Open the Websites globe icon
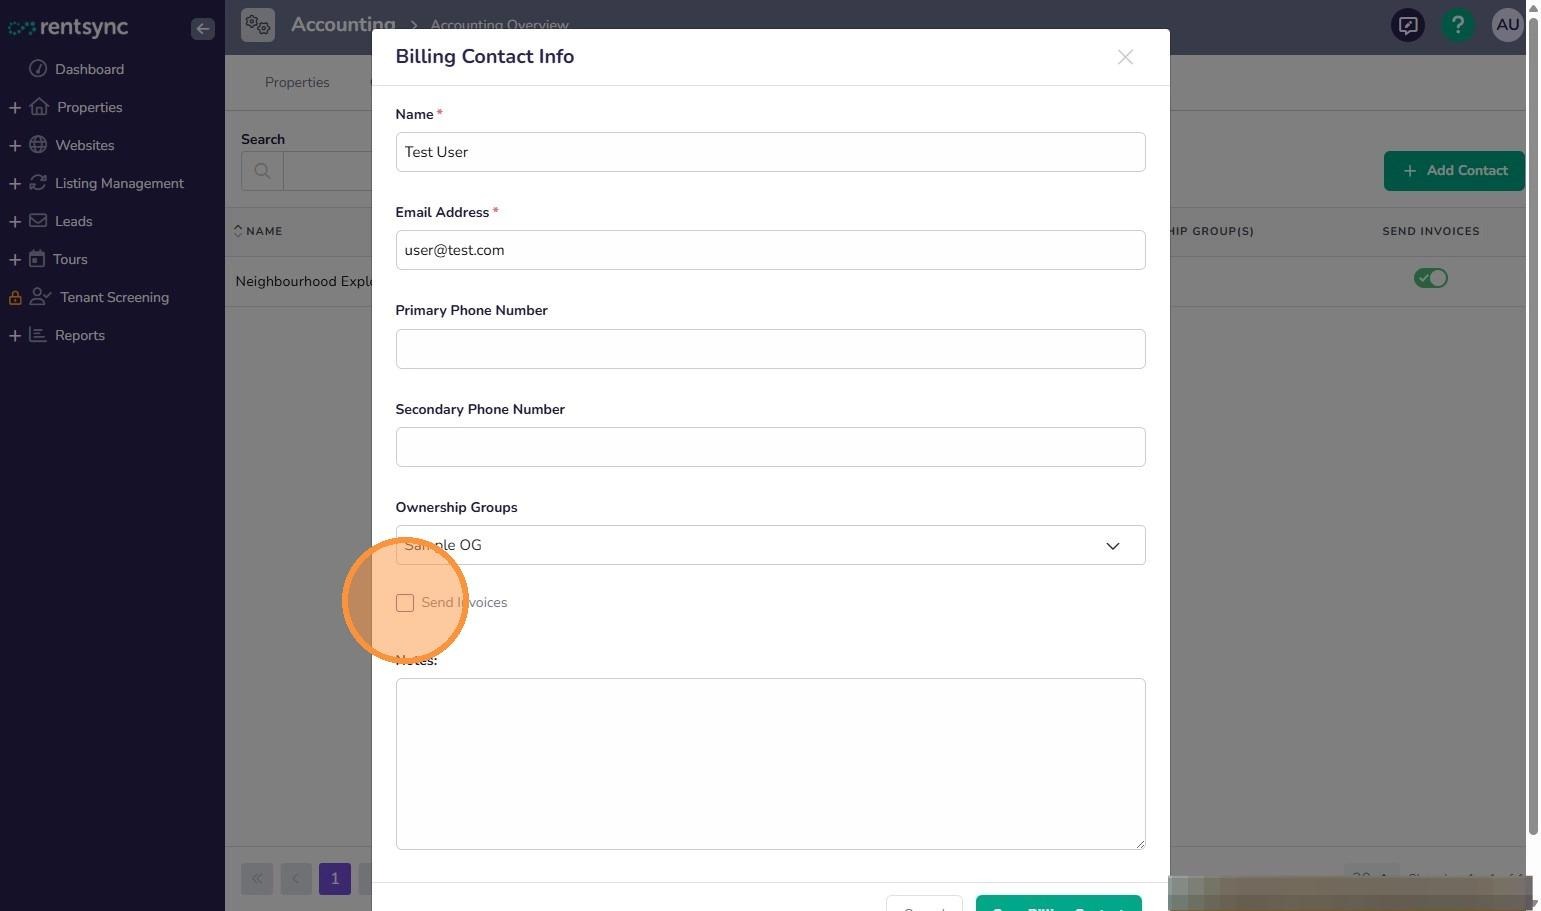The image size is (1541, 911). click(38, 145)
